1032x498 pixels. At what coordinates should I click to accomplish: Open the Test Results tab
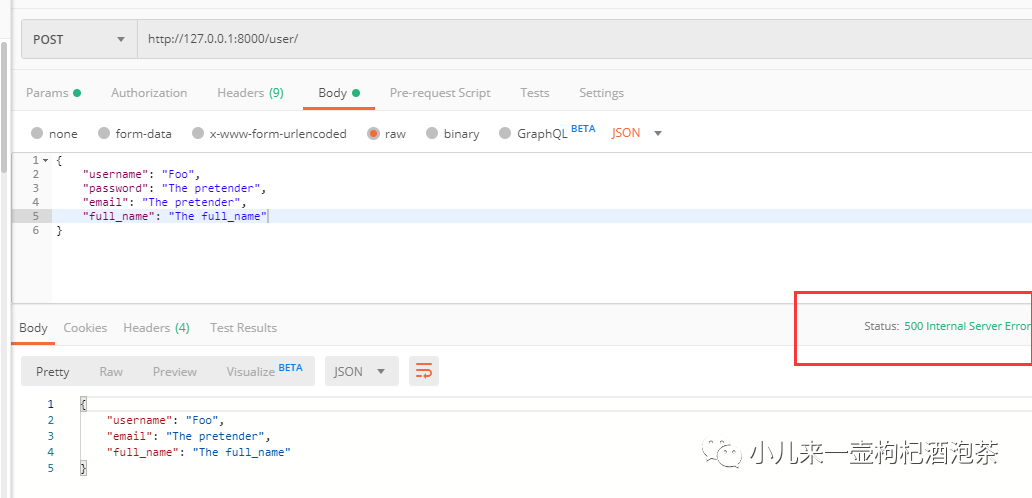[x=243, y=328]
